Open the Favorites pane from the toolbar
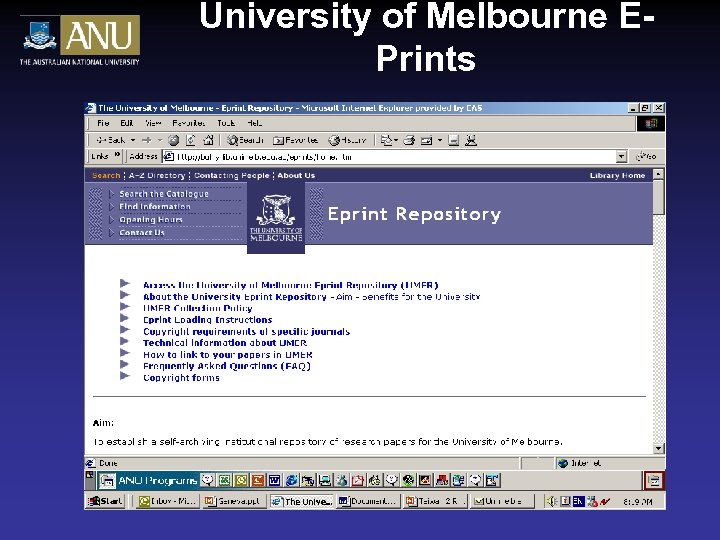Image resolution: width=720 pixels, height=540 pixels. coord(295,140)
